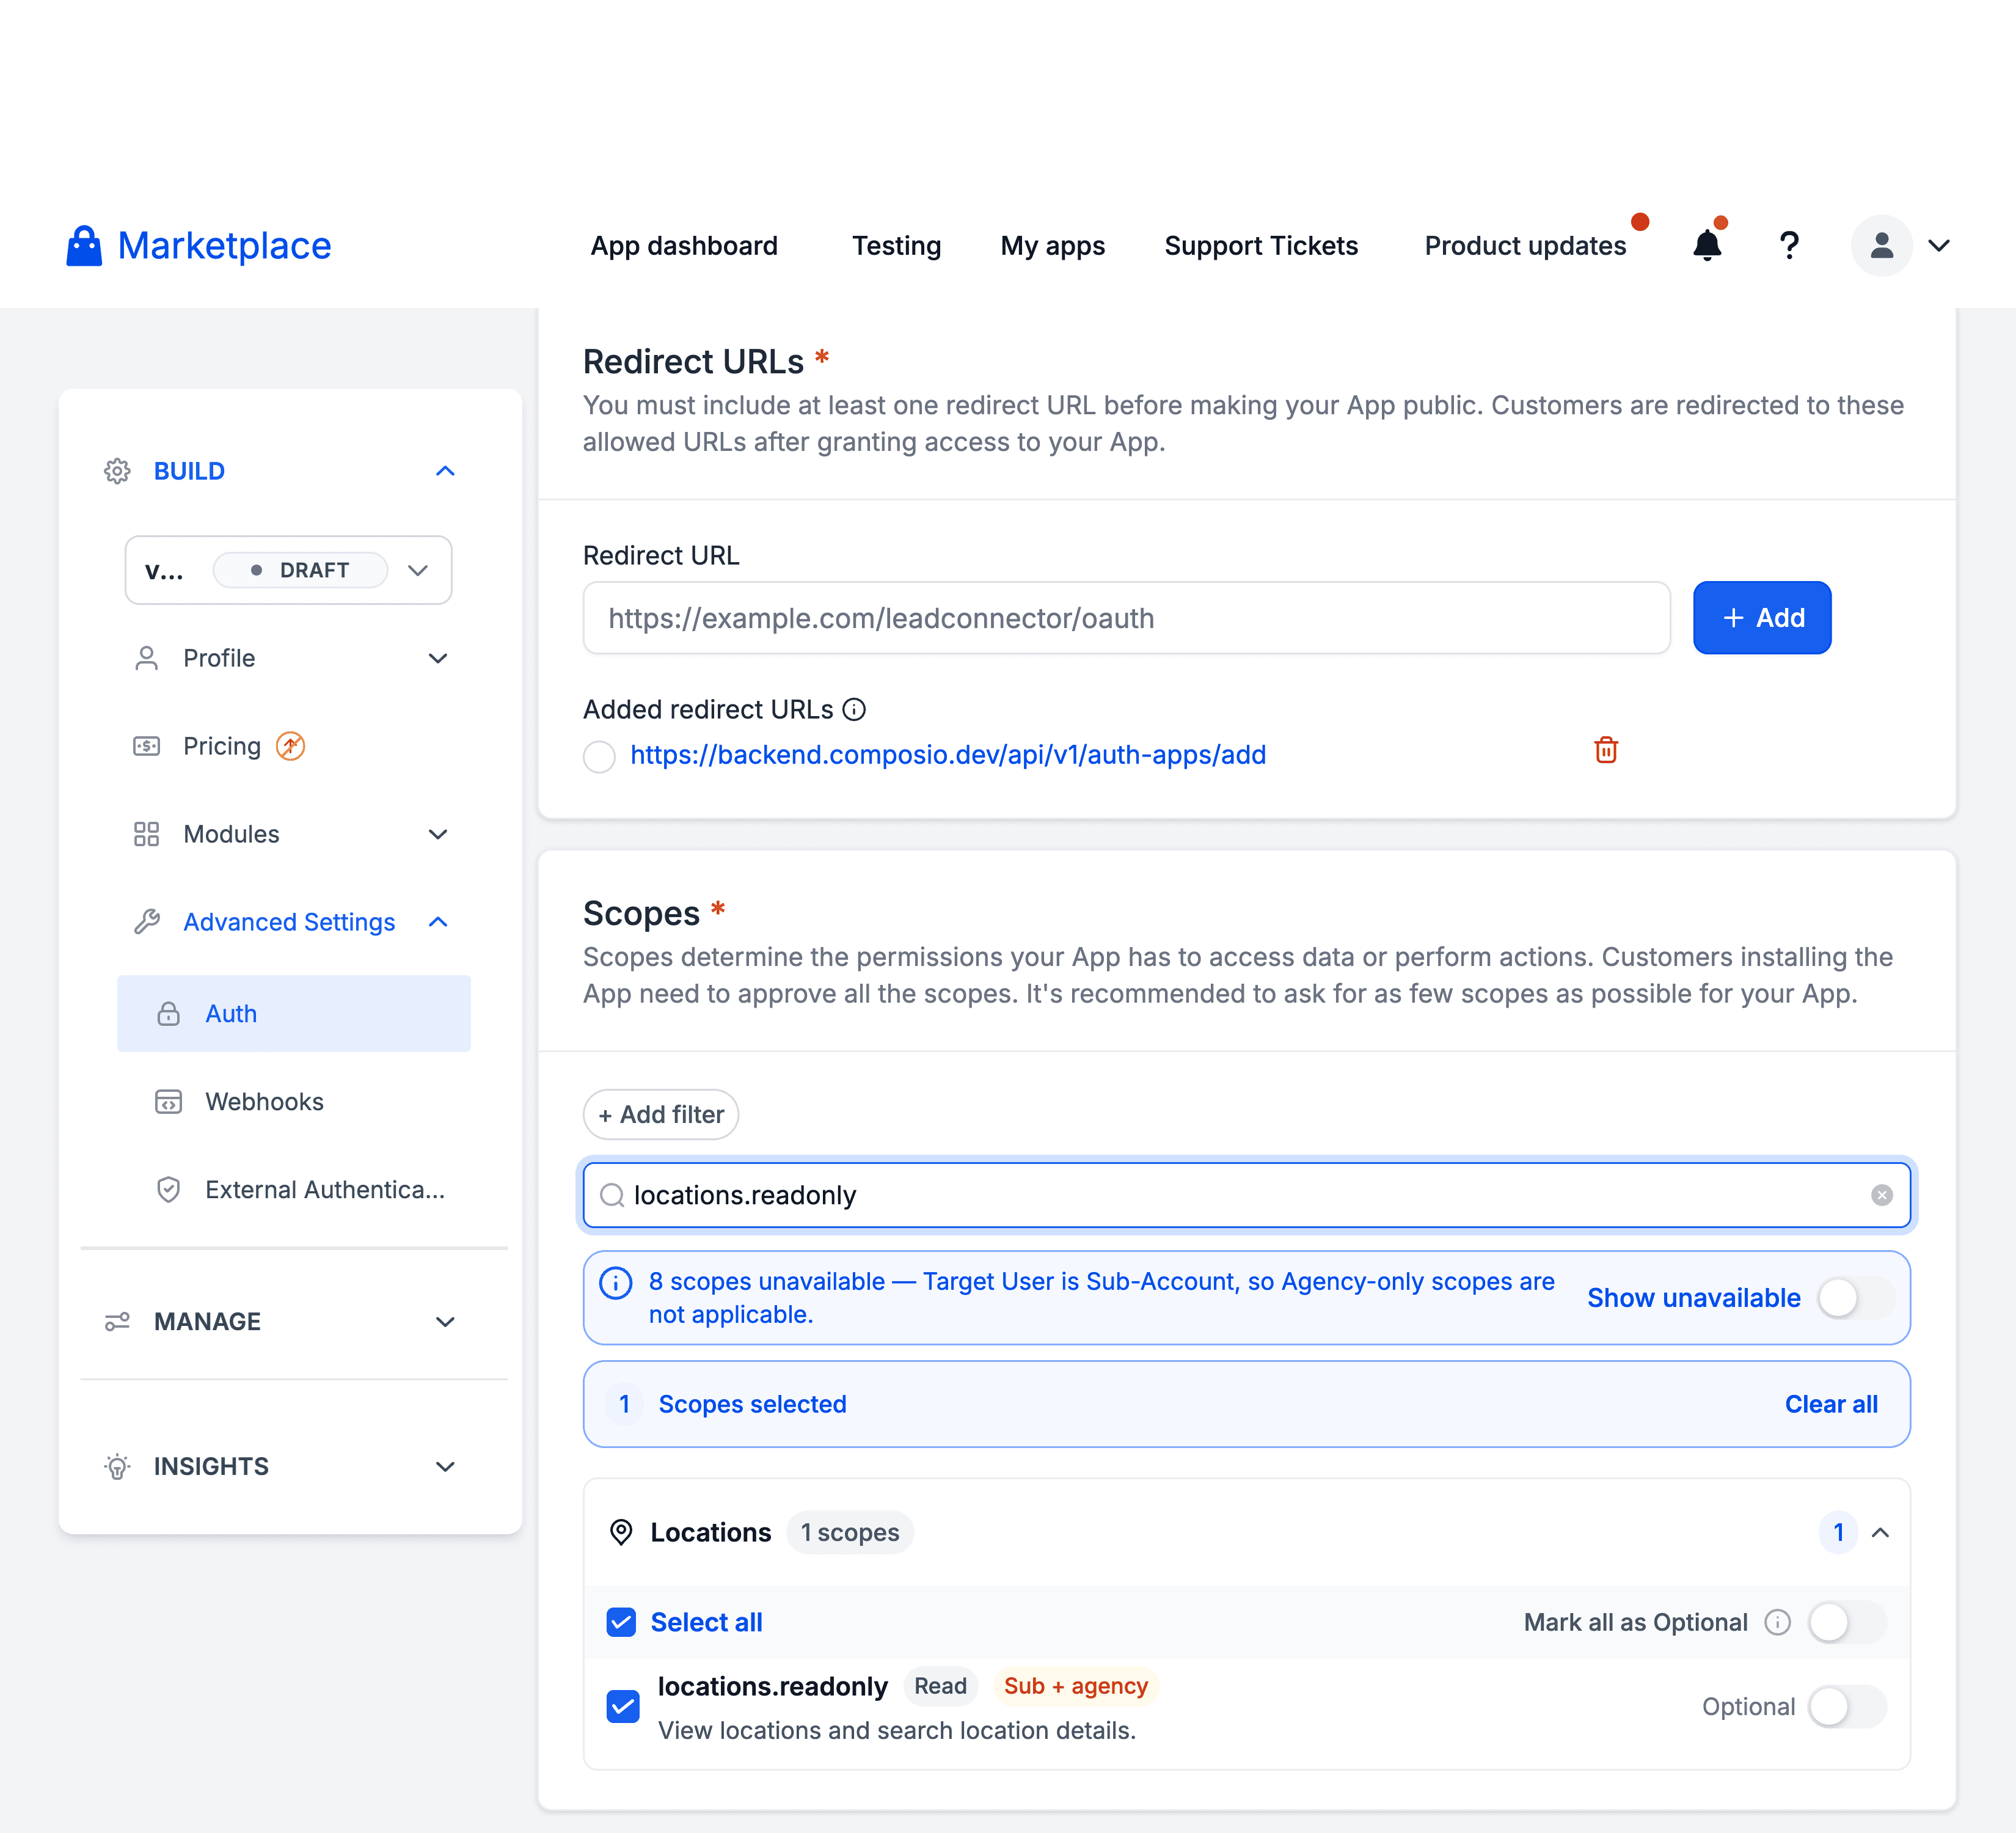Expand the MANAGE section

[445, 1321]
